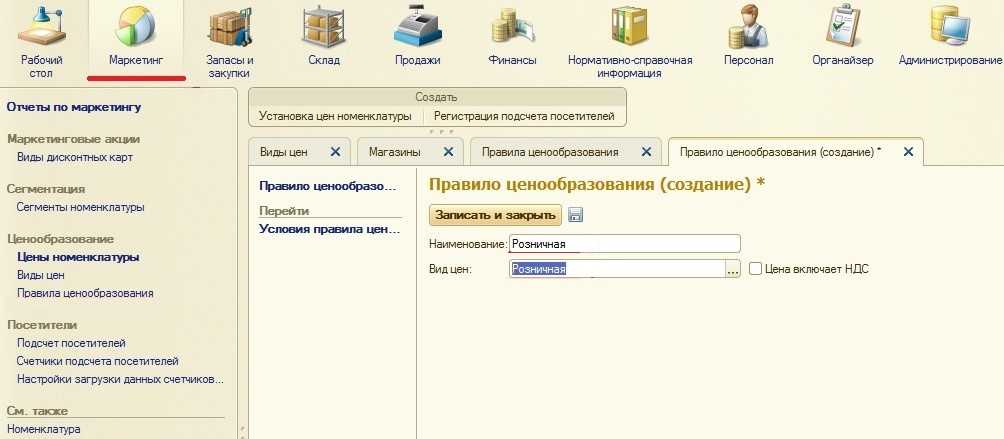This screenshot has height=439, width=1004.
Task: Open Сегменты номенклатуры link
Action: click(x=81, y=207)
